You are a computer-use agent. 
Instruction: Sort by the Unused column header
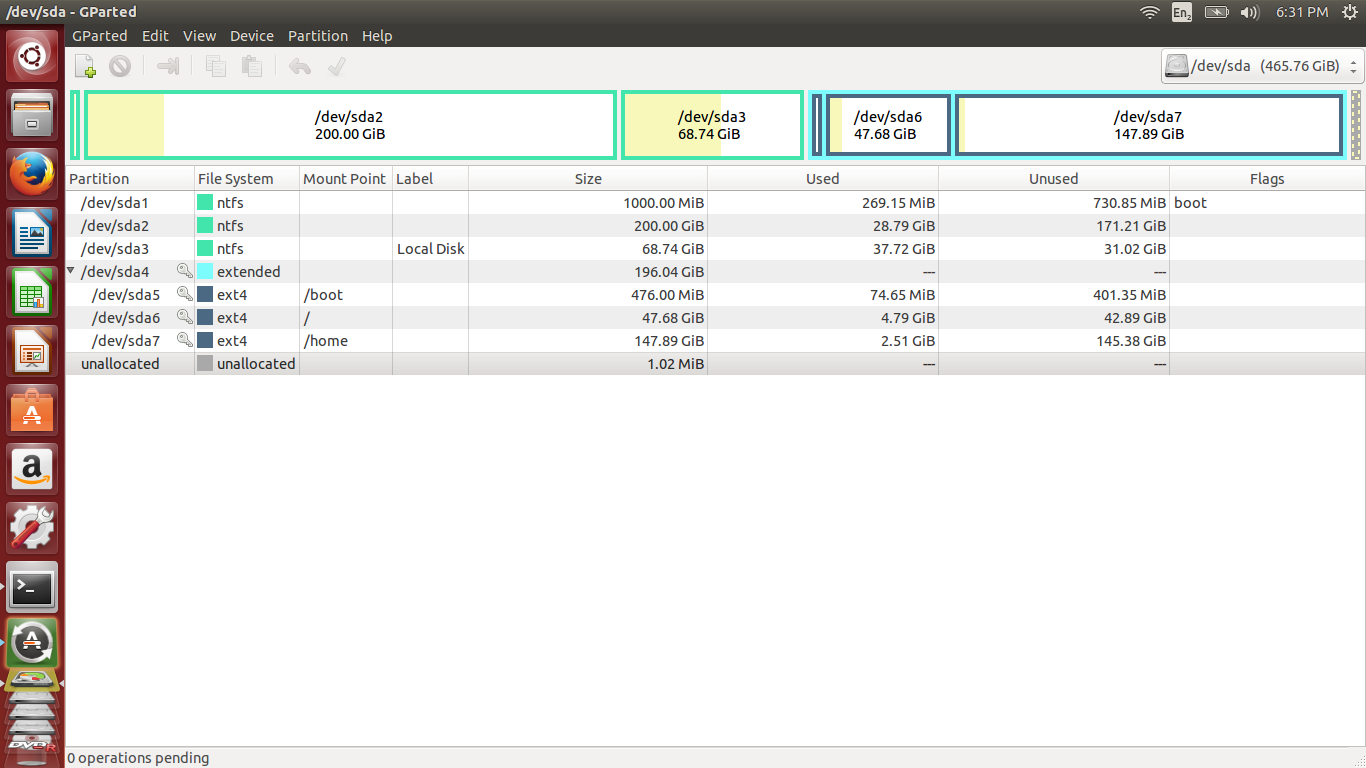[x=1054, y=179]
